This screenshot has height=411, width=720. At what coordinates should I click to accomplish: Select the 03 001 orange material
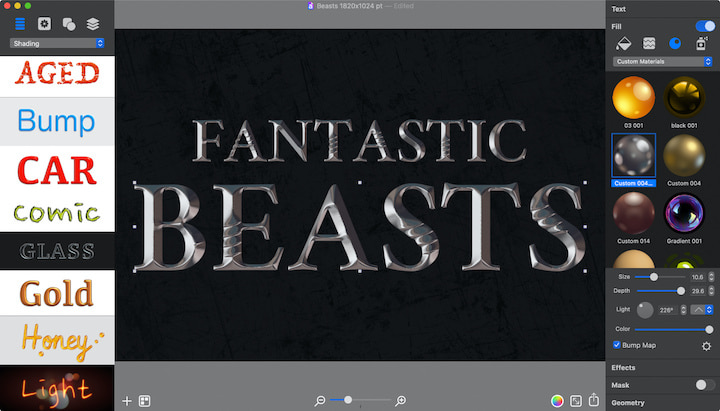click(634, 97)
